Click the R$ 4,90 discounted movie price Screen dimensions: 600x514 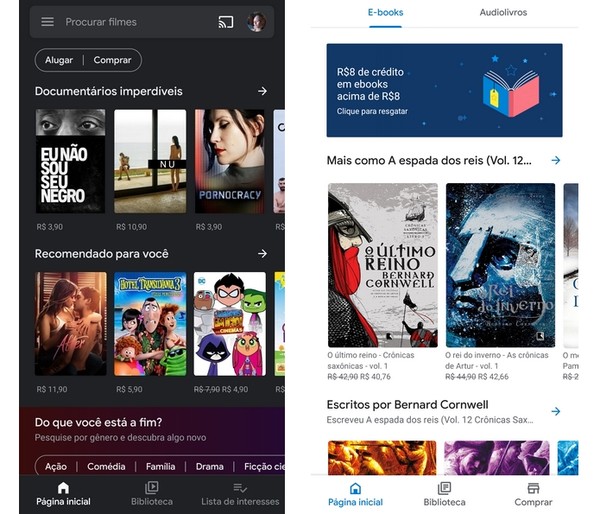click(x=235, y=389)
